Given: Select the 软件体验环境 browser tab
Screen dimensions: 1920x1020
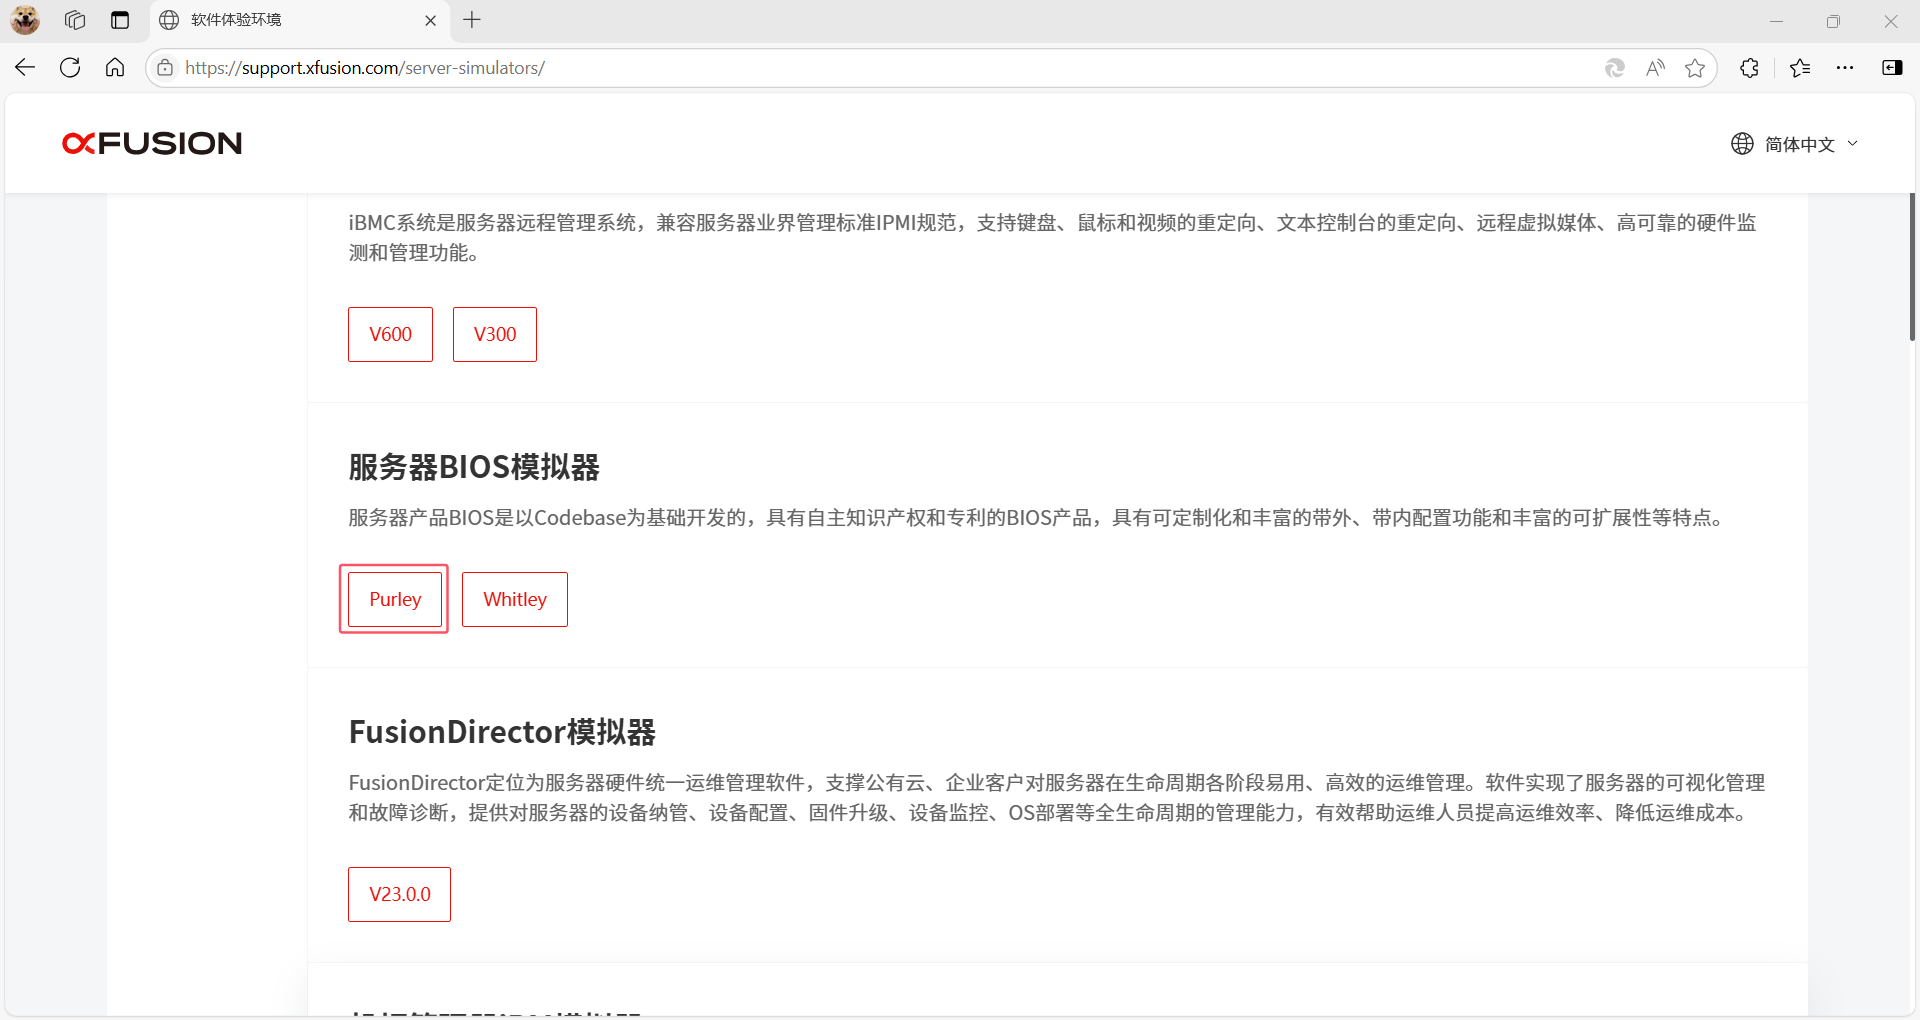Looking at the screenshot, I should click(300, 20).
